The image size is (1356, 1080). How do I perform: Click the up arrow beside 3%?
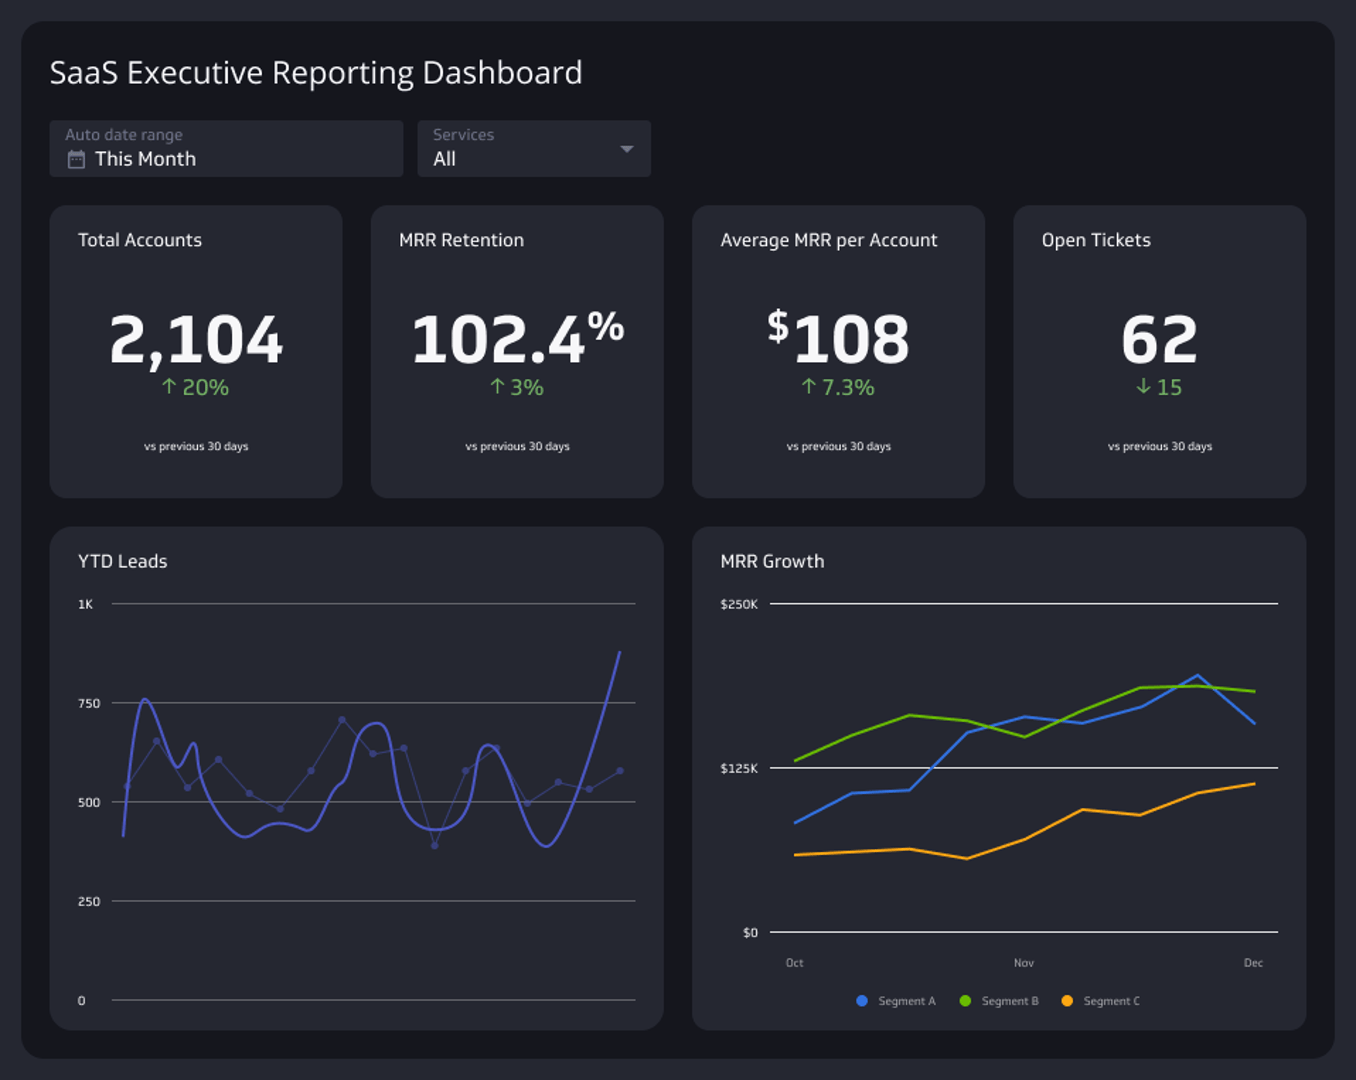[497, 387]
